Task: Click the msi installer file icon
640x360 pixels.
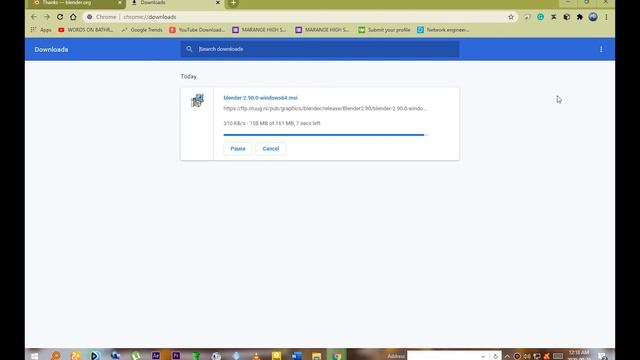Action: [197, 100]
